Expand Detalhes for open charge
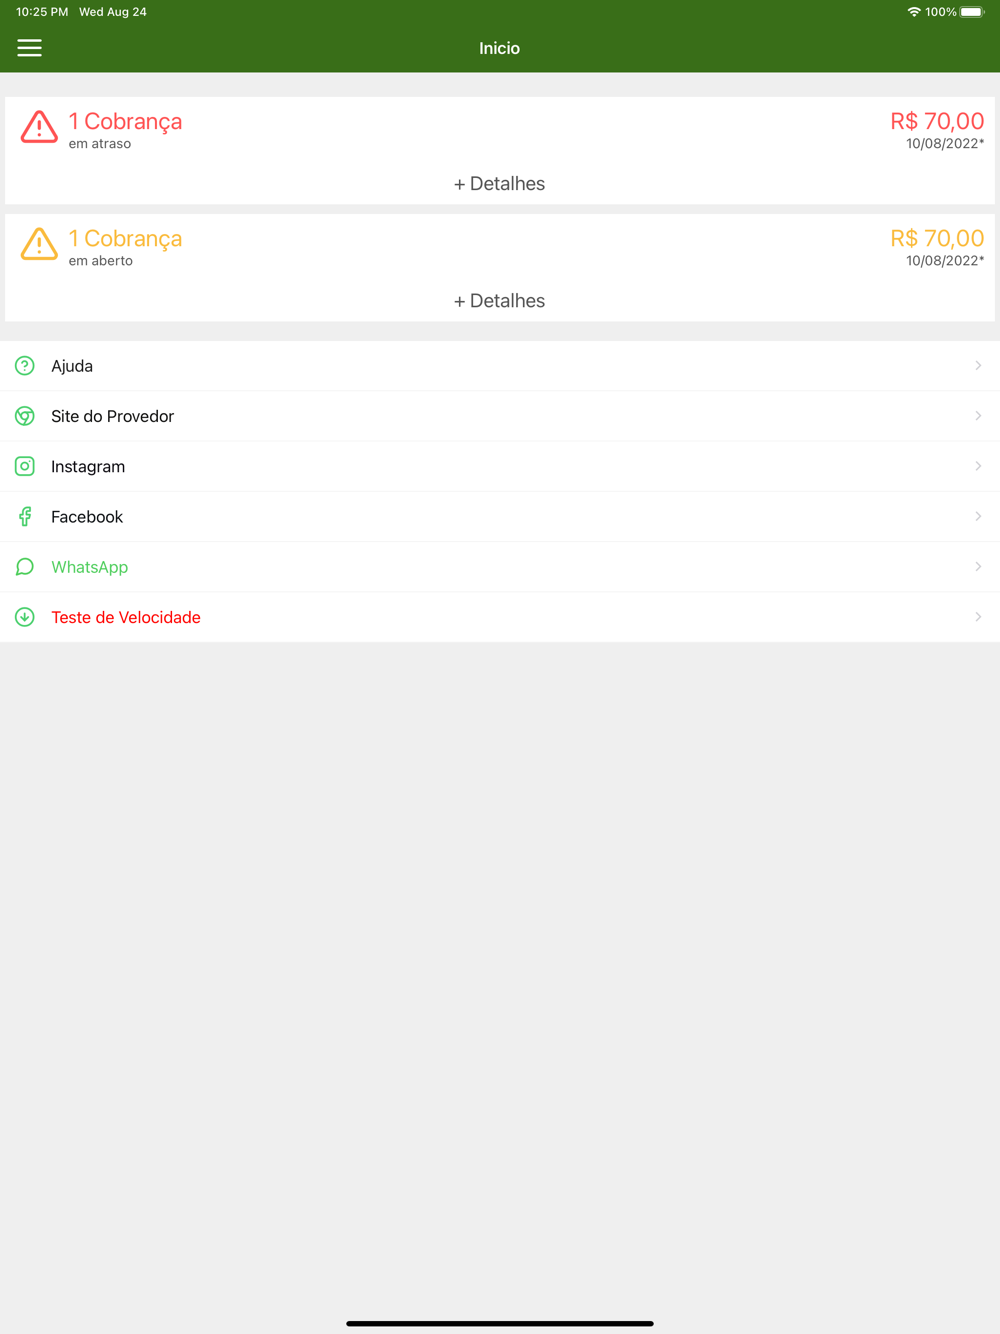Viewport: 1000px width, 1334px height. pos(499,301)
